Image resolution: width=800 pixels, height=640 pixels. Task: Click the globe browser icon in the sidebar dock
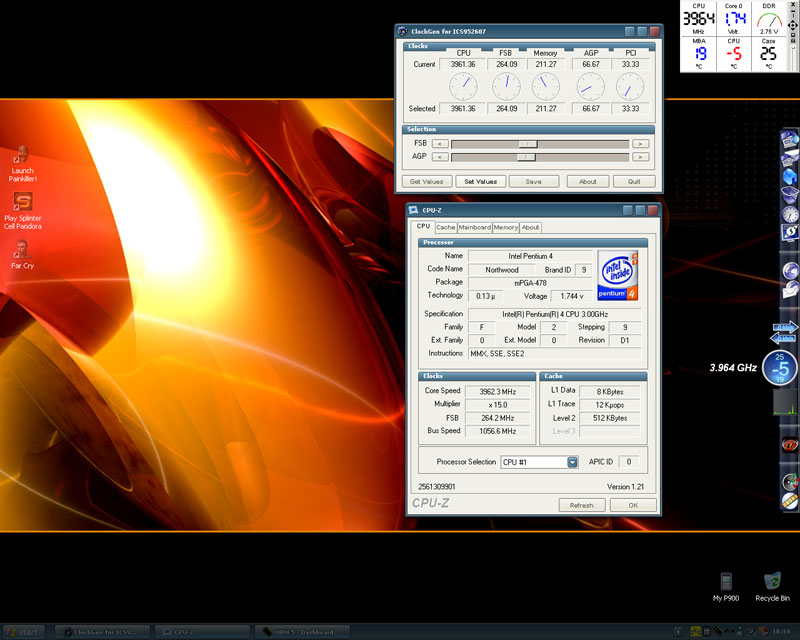(790, 270)
